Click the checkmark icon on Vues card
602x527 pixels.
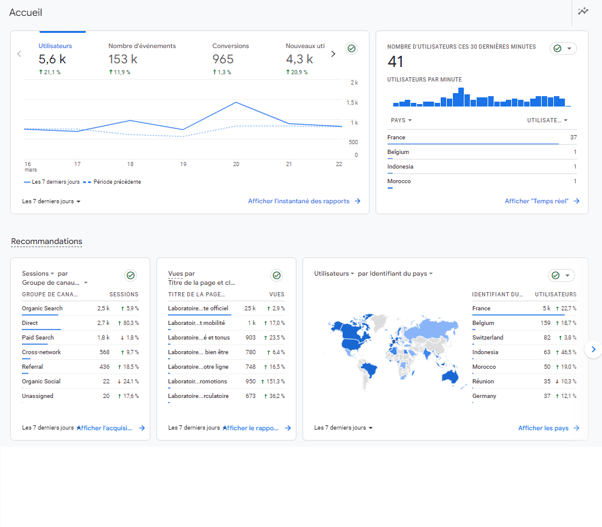pyautogui.click(x=277, y=275)
